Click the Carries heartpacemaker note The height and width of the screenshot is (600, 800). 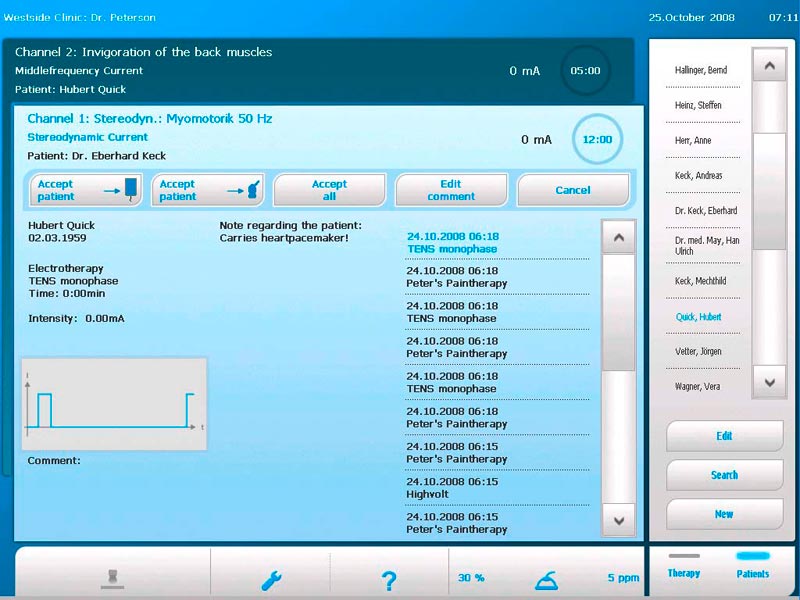(x=284, y=238)
